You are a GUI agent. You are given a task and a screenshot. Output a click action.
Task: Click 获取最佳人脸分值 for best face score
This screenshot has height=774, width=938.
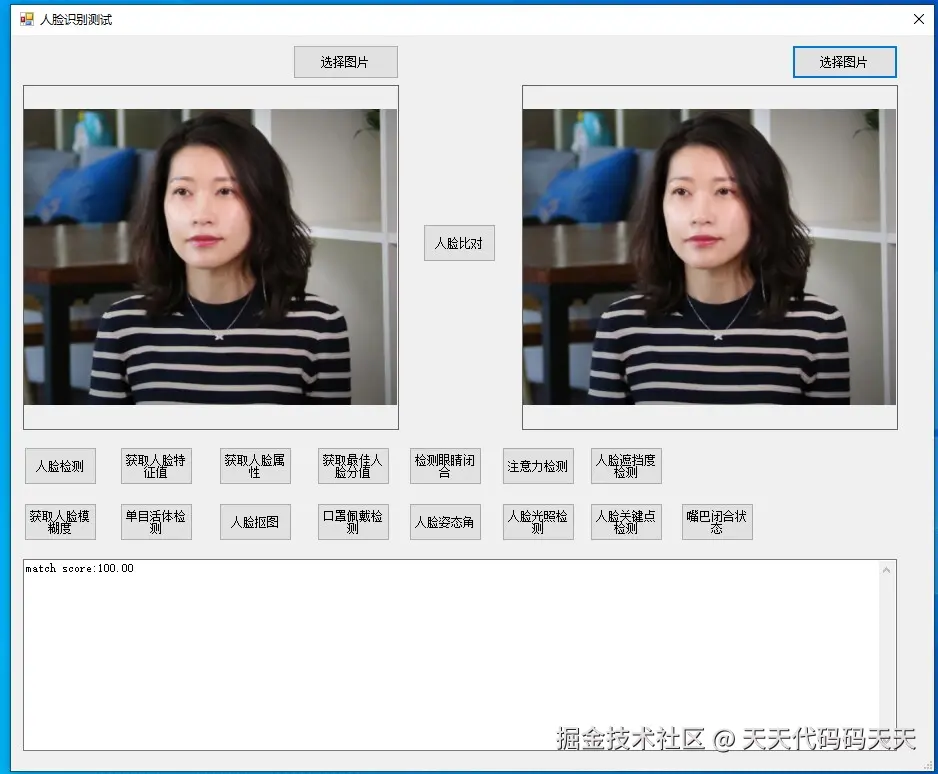352,465
